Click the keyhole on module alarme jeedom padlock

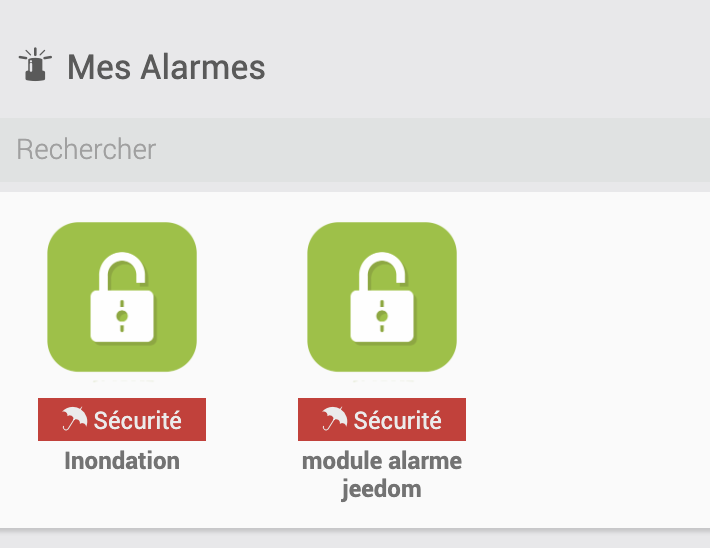click(x=381, y=316)
